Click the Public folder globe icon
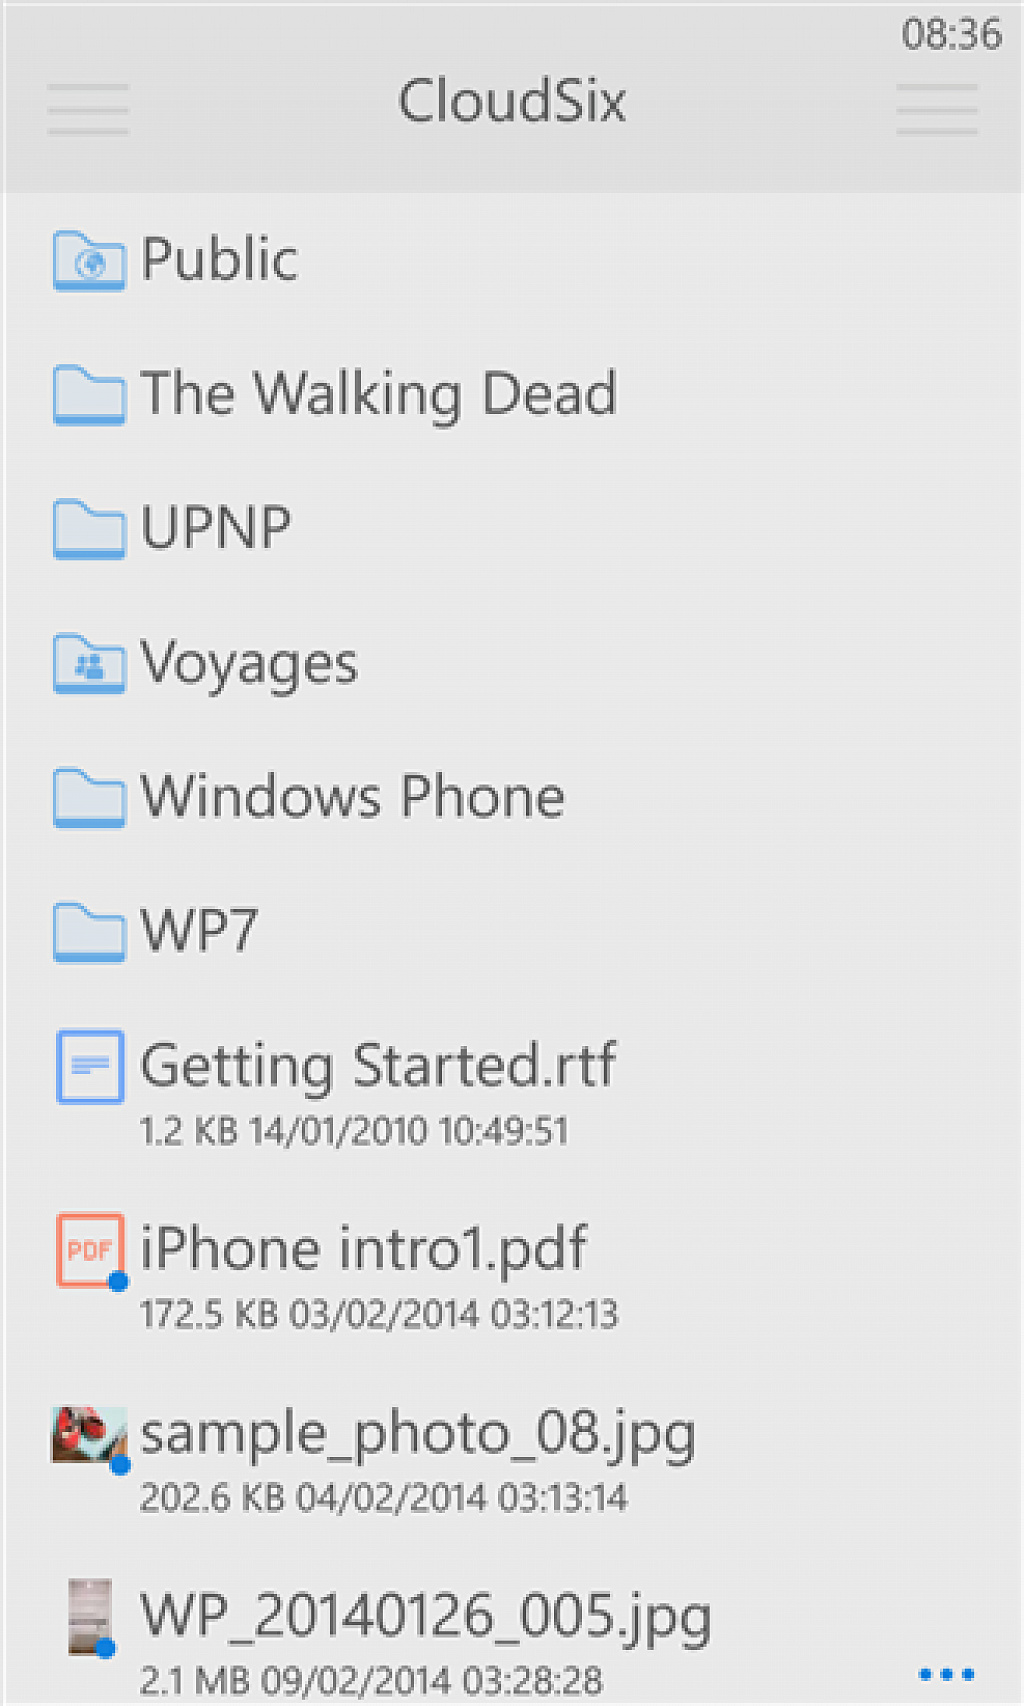 [x=89, y=261]
